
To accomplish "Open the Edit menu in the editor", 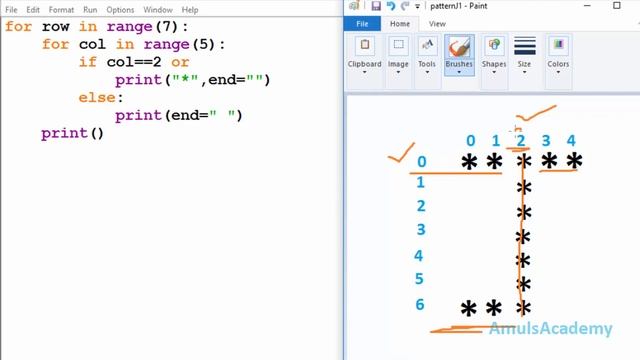I will coord(33,9).
